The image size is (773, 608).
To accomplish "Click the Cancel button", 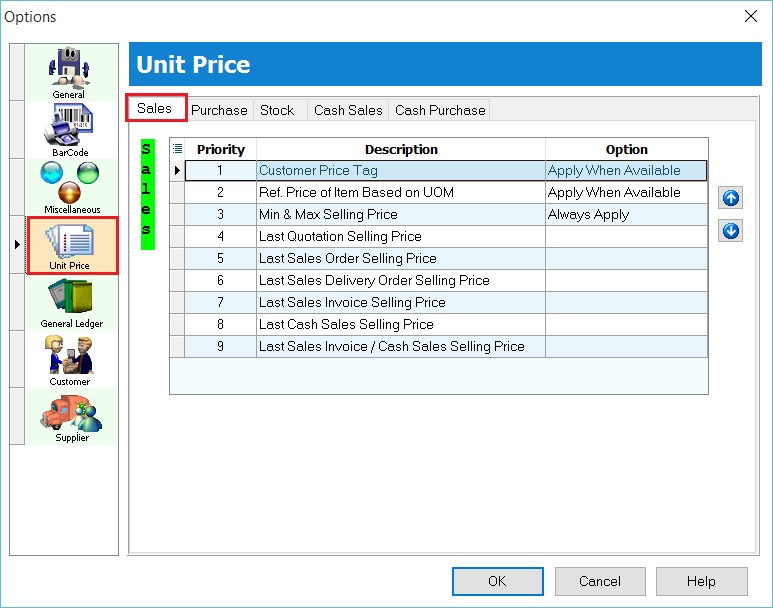I will tap(600, 581).
